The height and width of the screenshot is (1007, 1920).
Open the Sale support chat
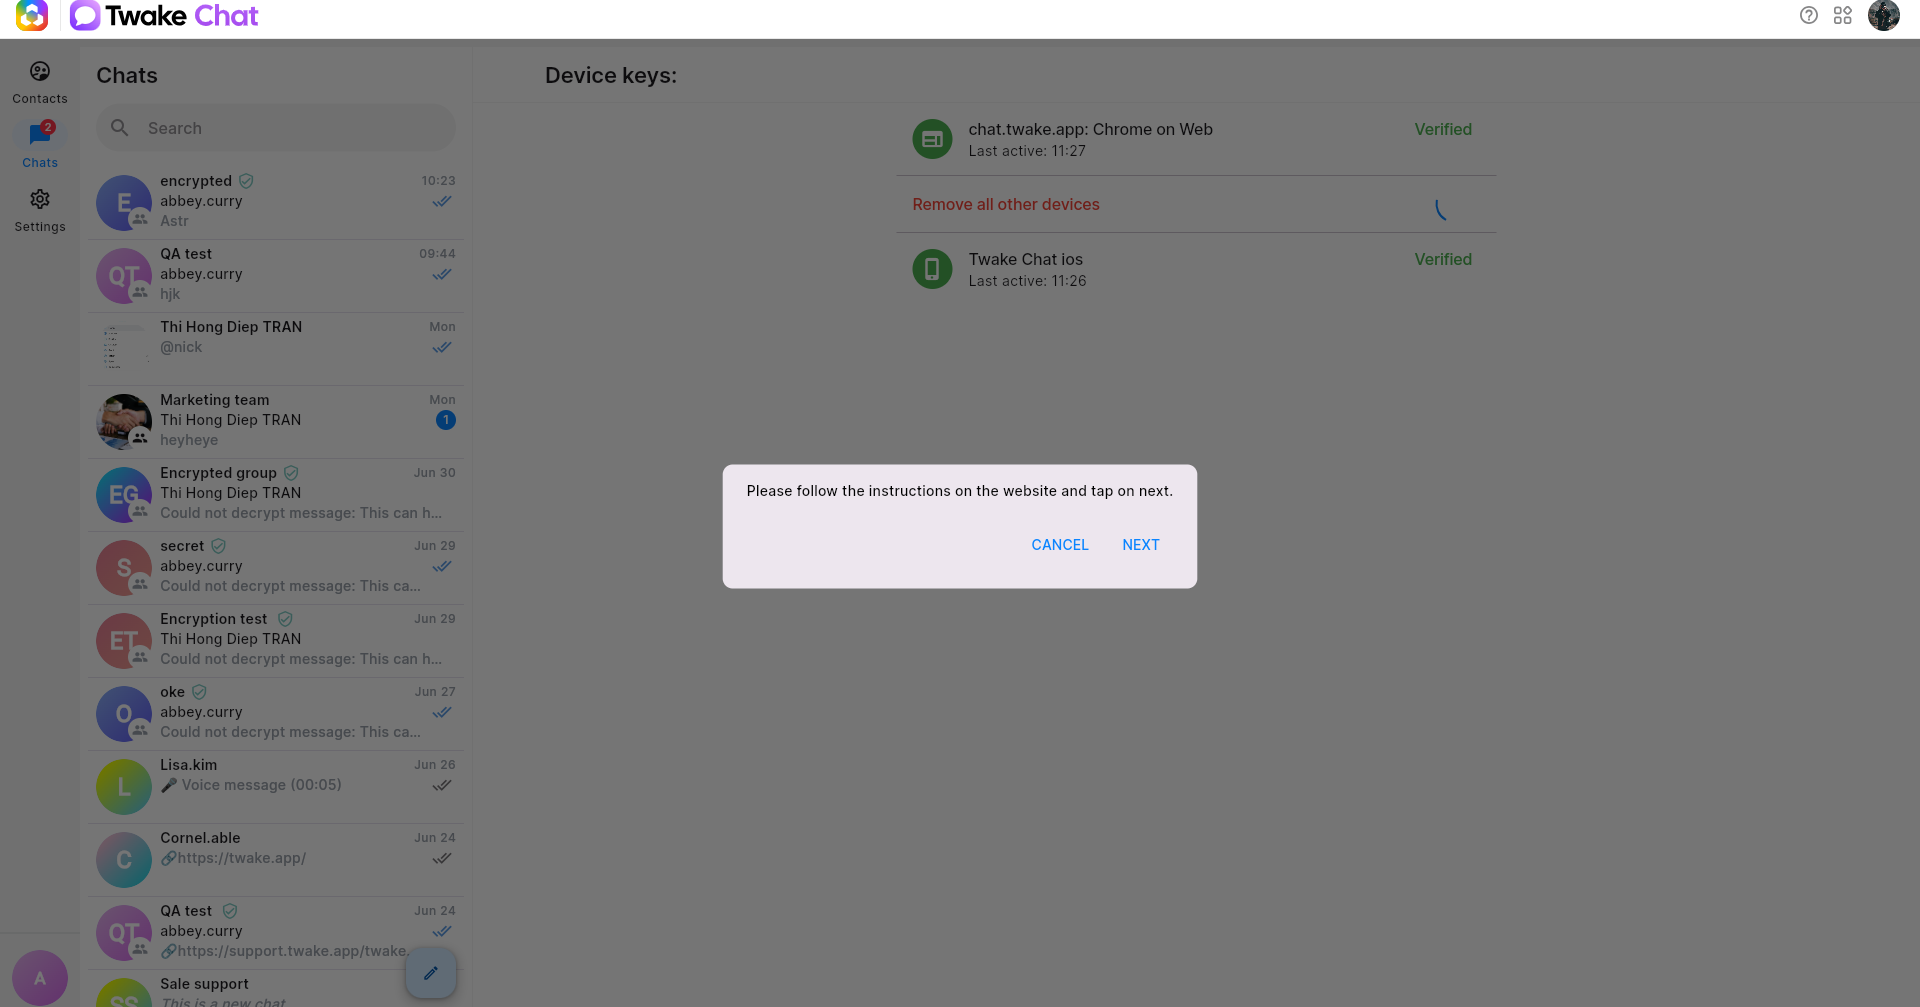pos(276,988)
